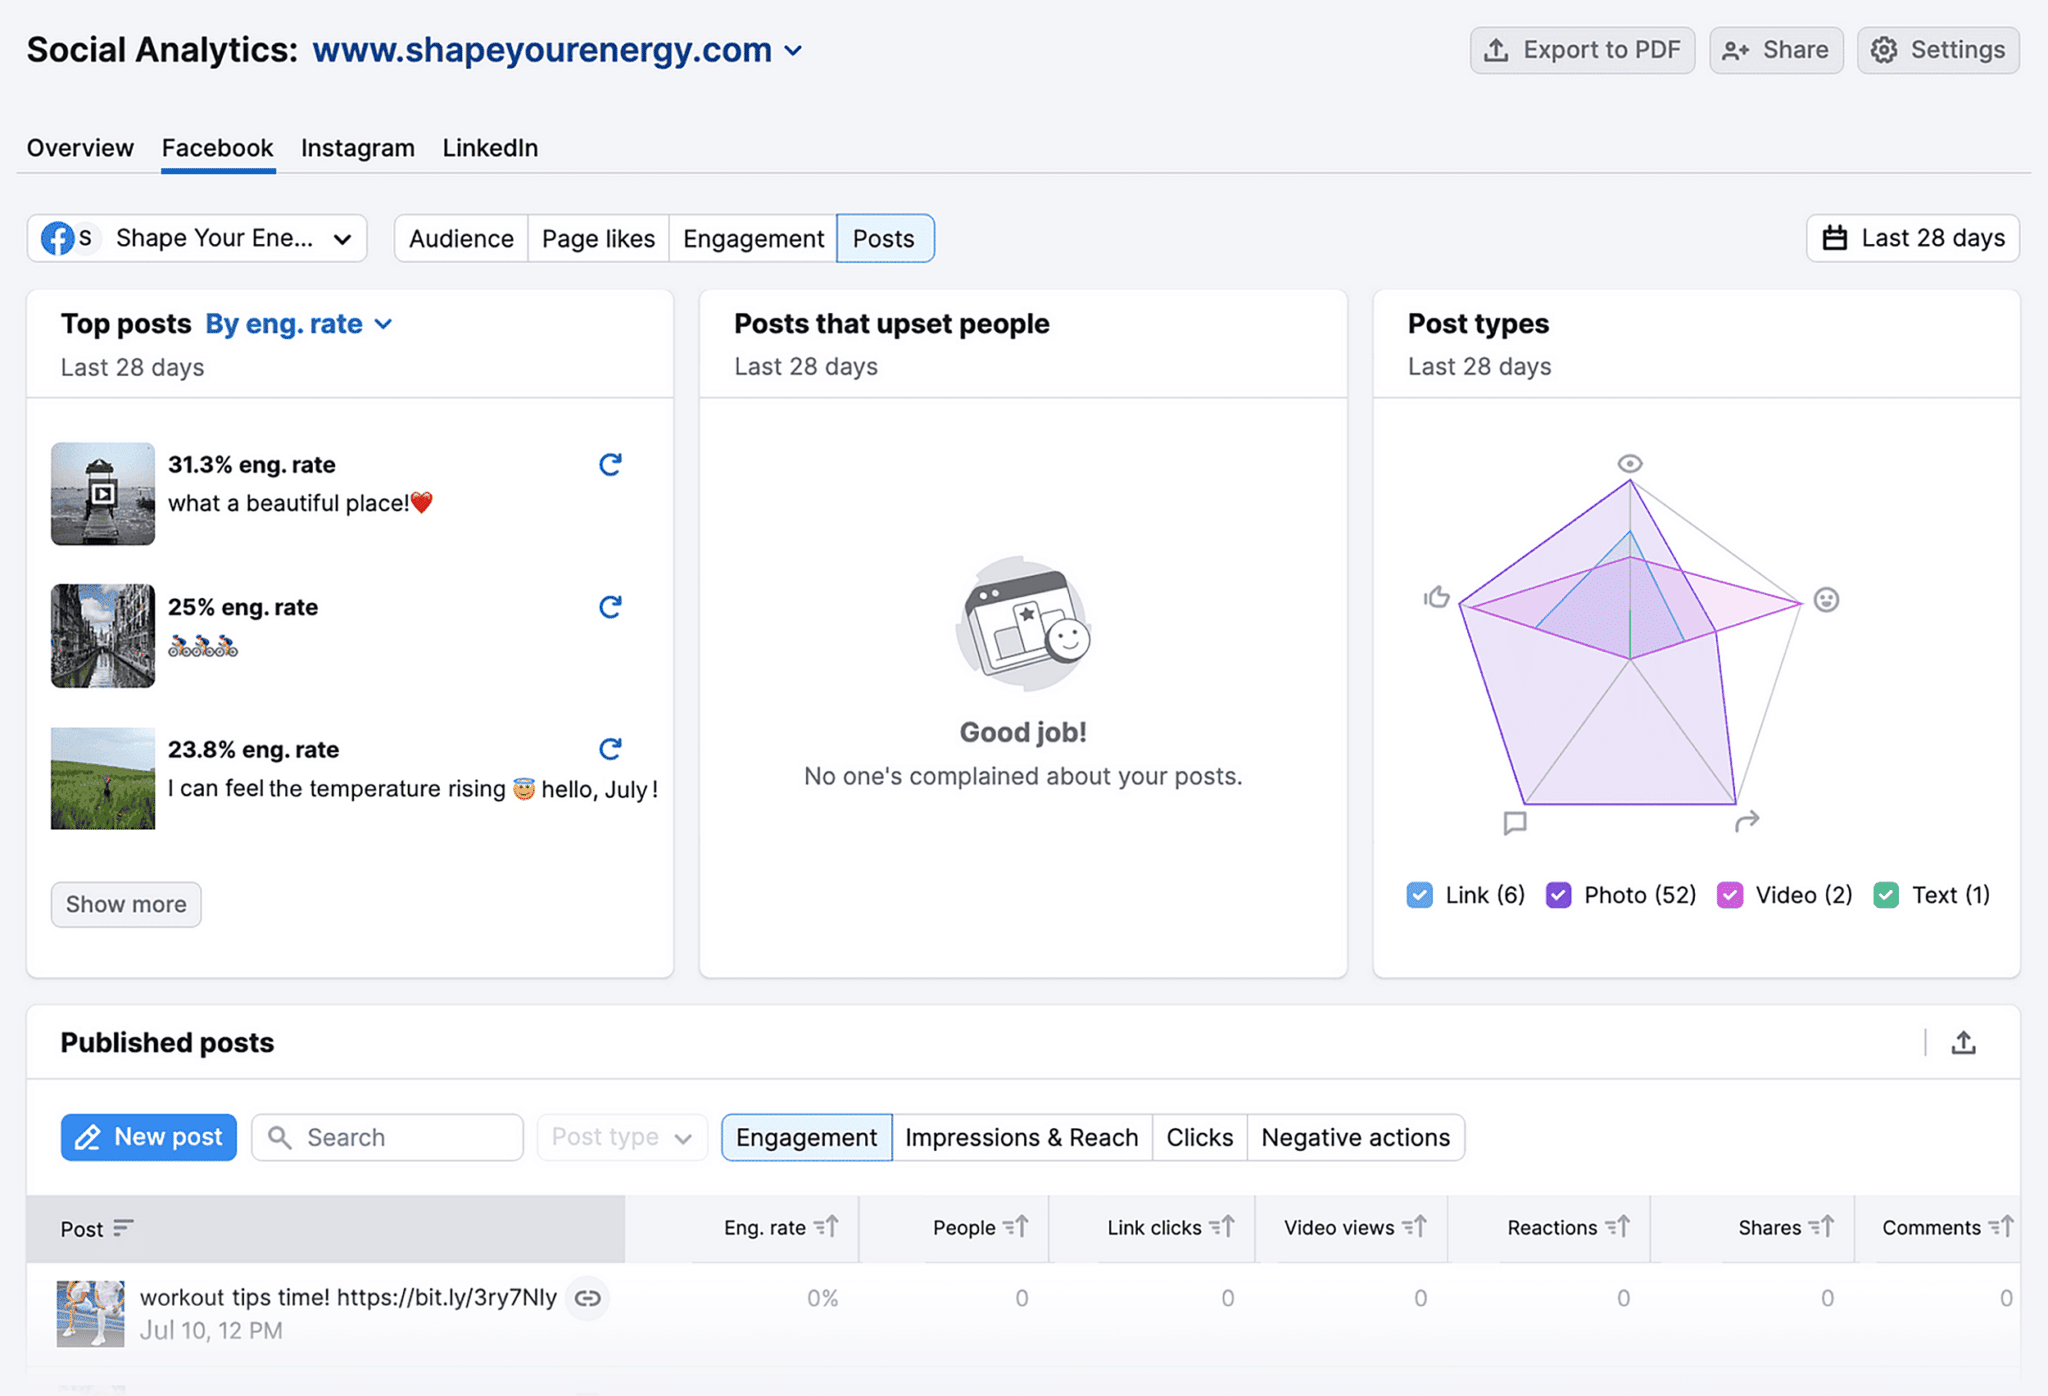This screenshot has width=2048, height=1396.
Task: Sort by Shares column
Action: pos(1821,1226)
